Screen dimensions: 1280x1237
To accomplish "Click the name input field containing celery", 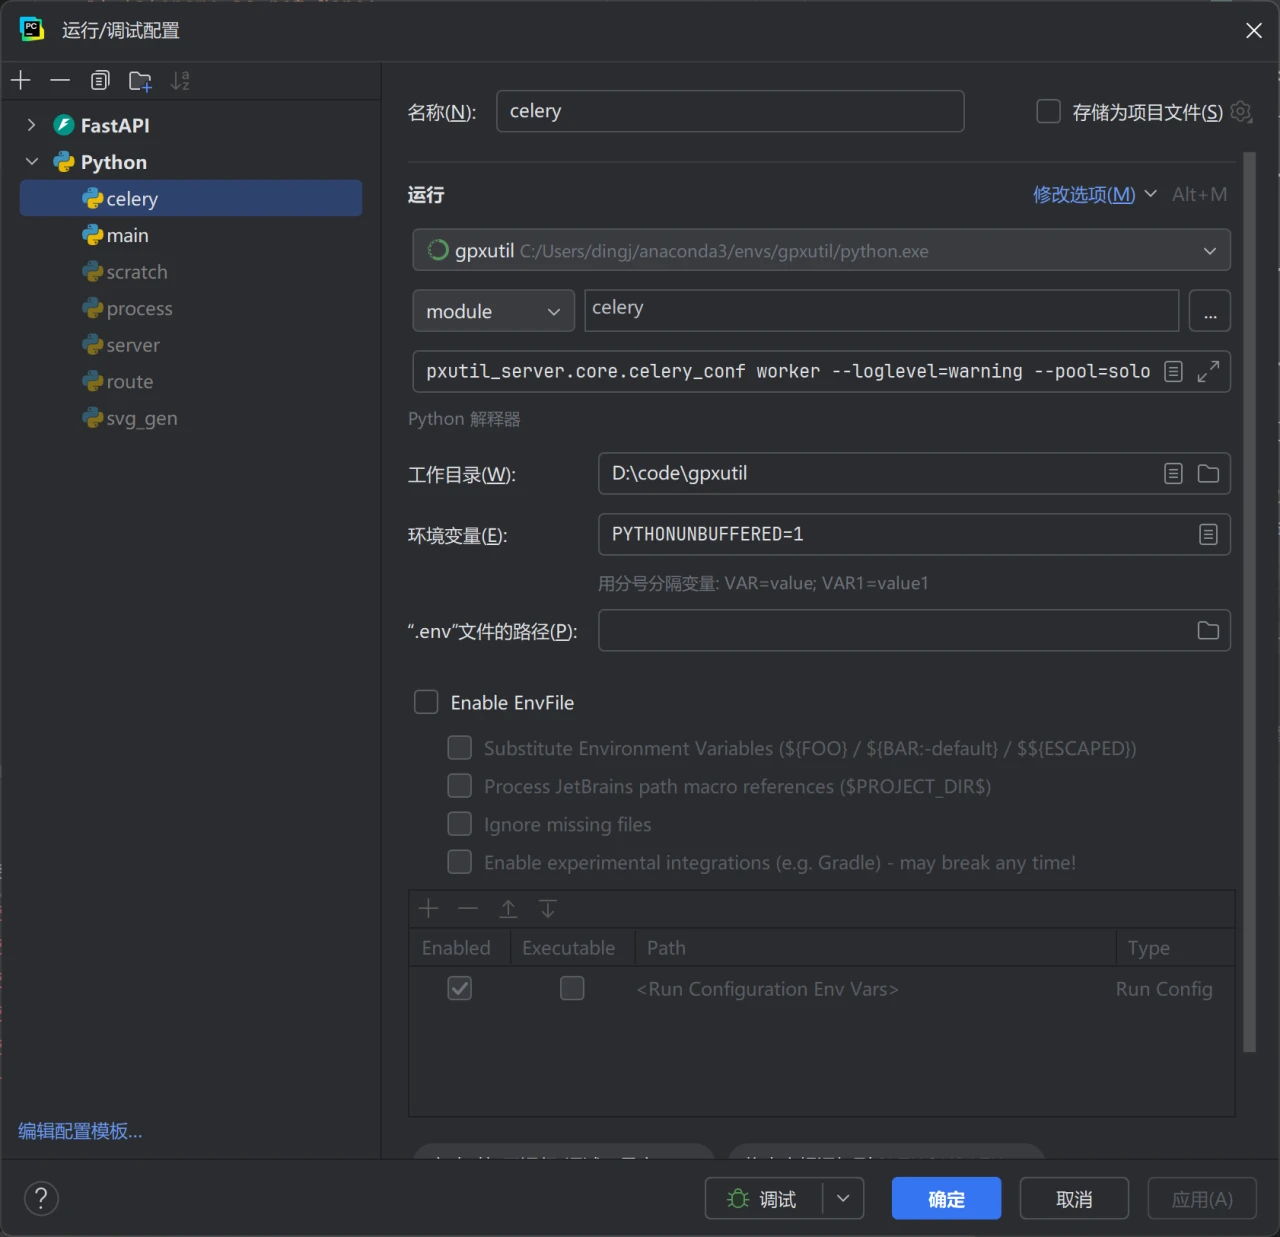I will pyautogui.click(x=730, y=111).
